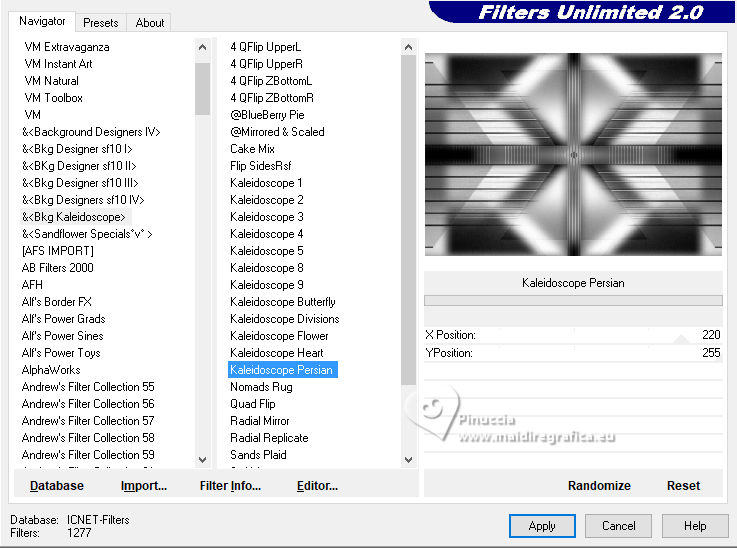Adjust the YPosition slider row
This screenshot has height=548, width=737.
pyautogui.click(x=573, y=352)
